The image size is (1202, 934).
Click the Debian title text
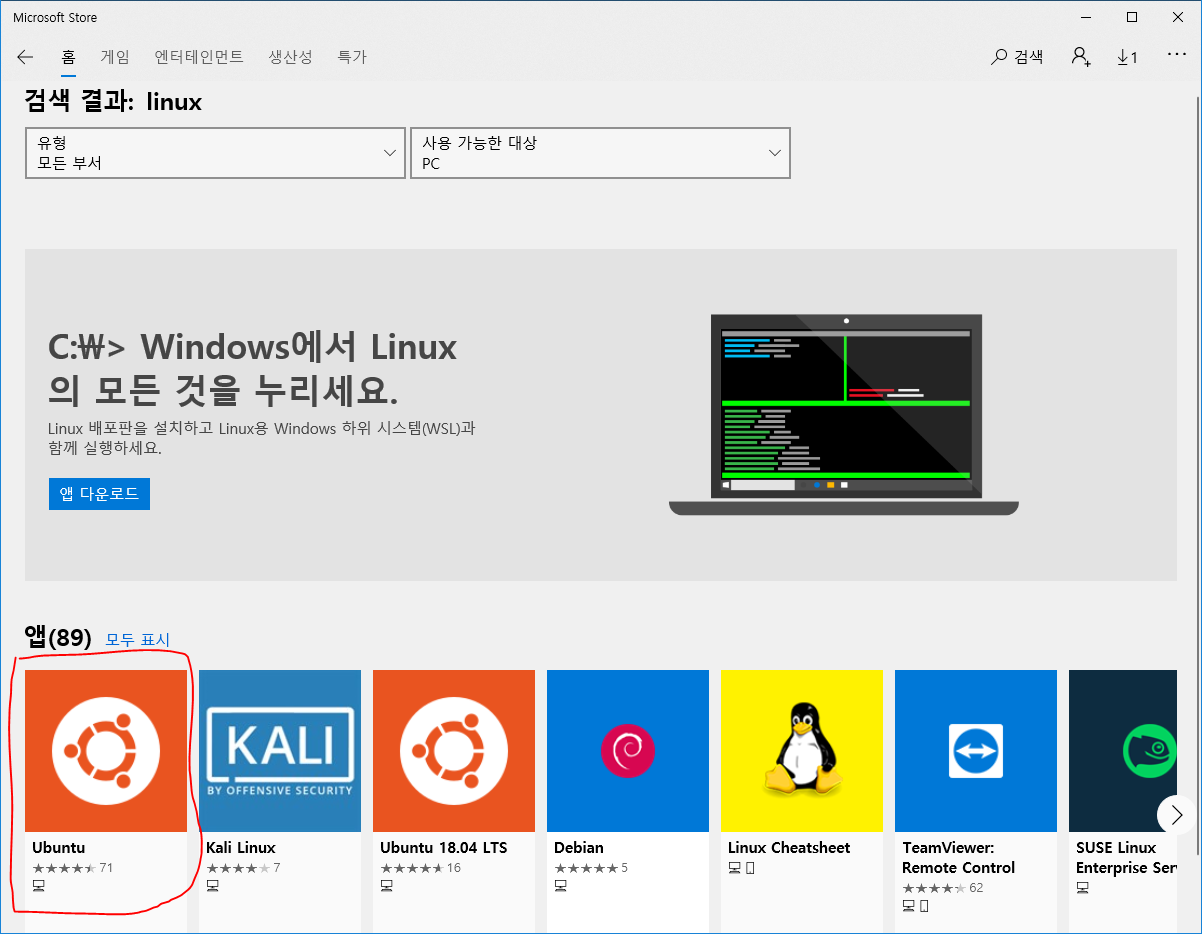(x=579, y=848)
